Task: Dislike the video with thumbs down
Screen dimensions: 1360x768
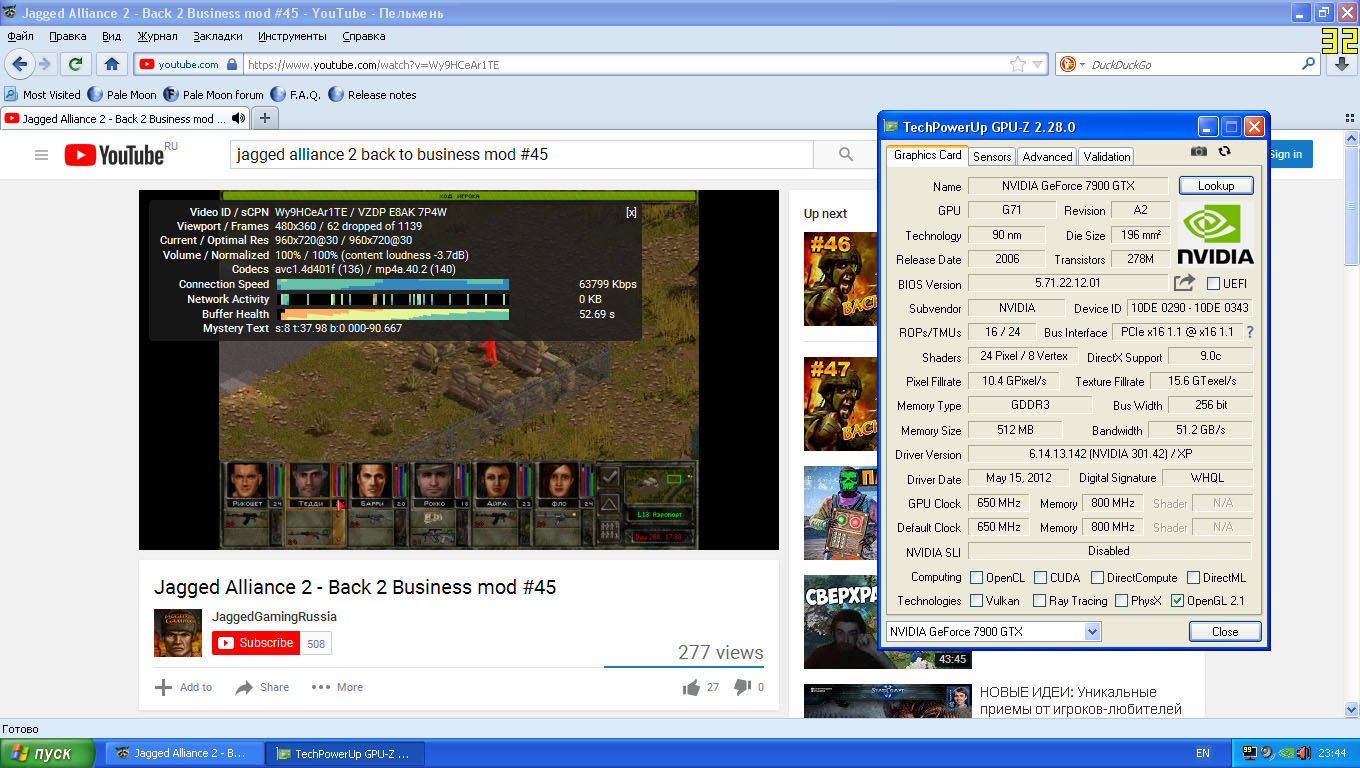Action: click(742, 687)
